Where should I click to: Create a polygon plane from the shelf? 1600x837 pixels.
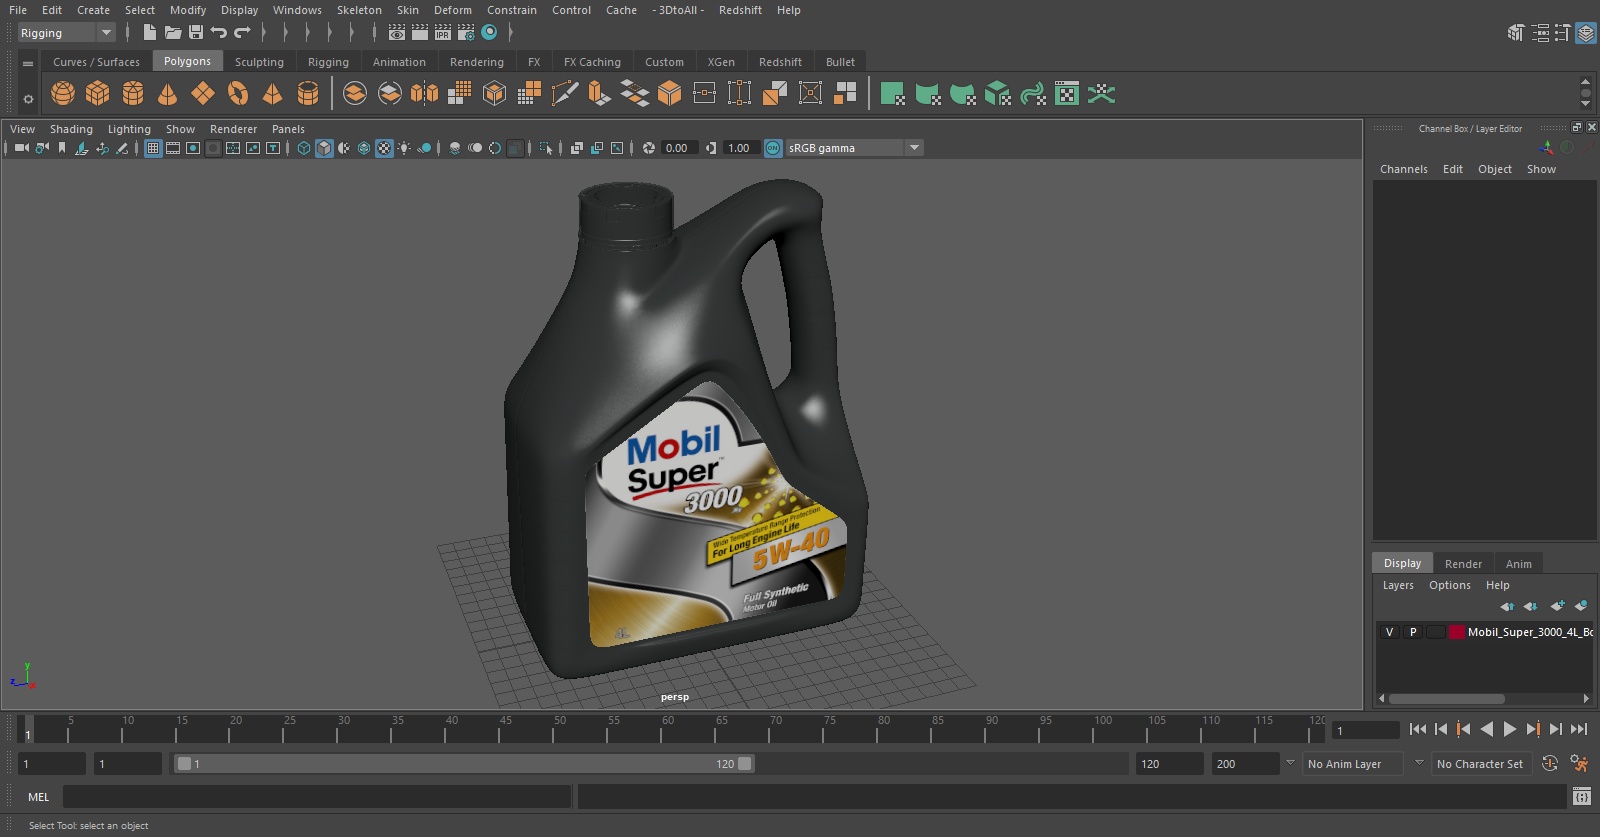pyautogui.click(x=203, y=94)
